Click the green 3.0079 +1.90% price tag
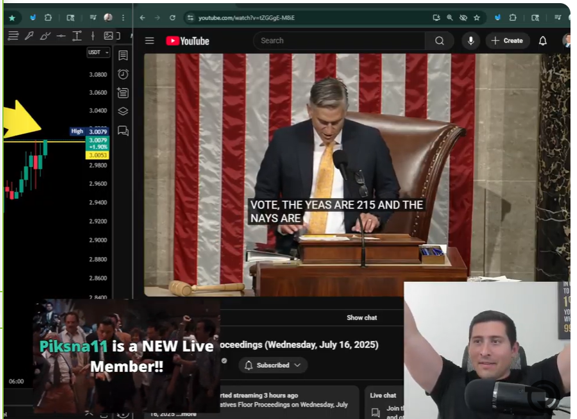The image size is (577, 419). (98, 143)
